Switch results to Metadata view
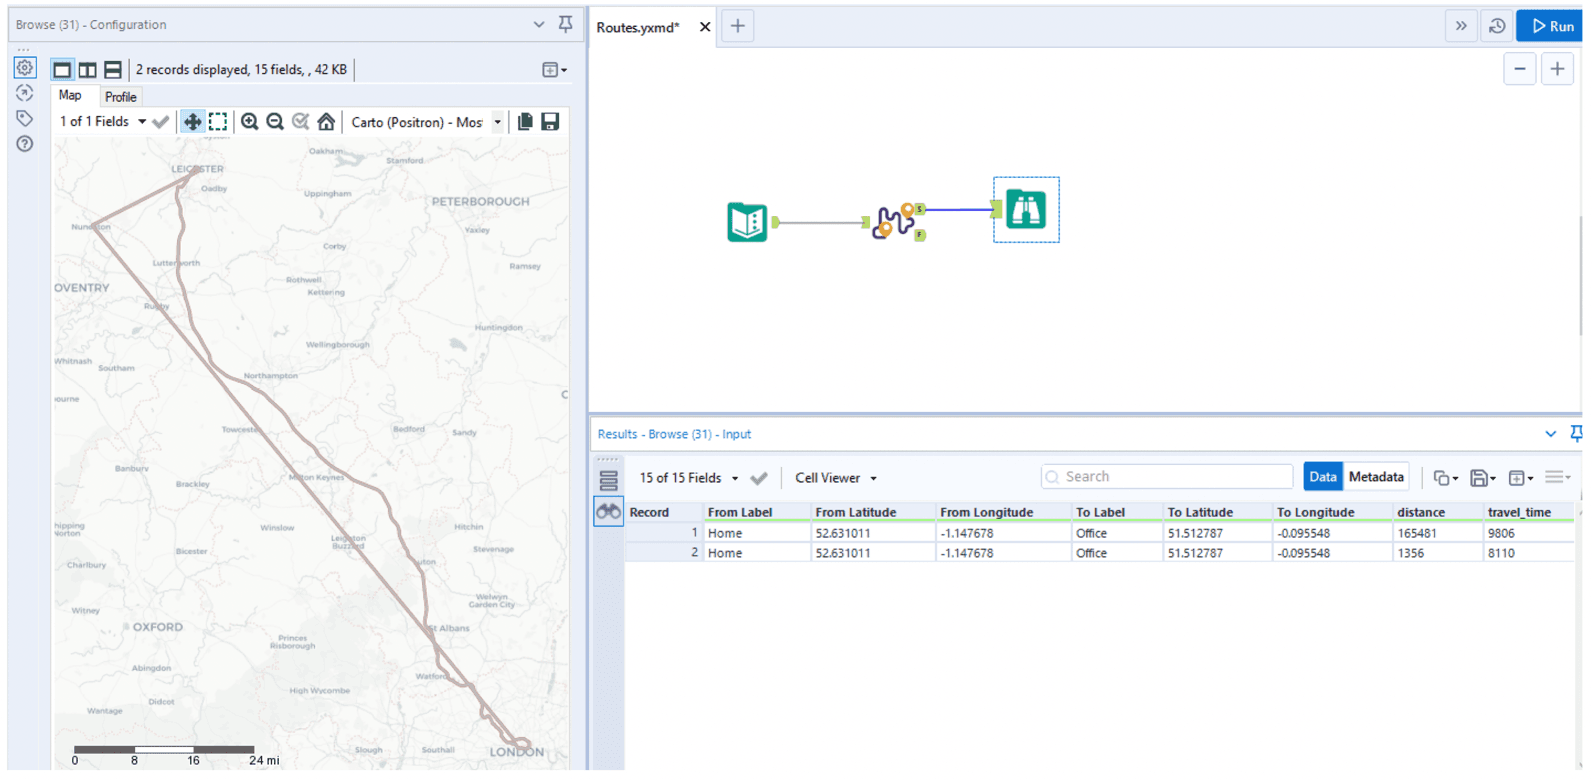This screenshot has height=780, width=1592. [x=1375, y=477]
